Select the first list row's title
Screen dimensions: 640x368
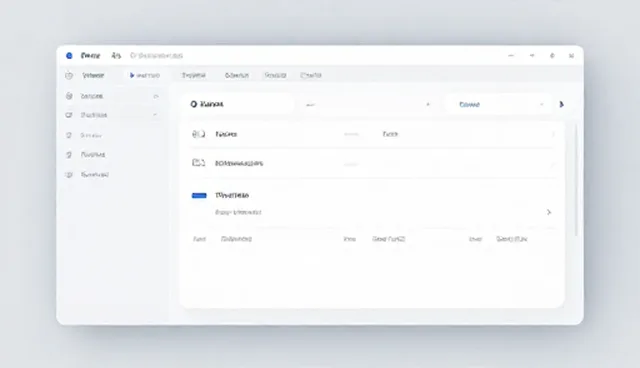tap(226, 134)
